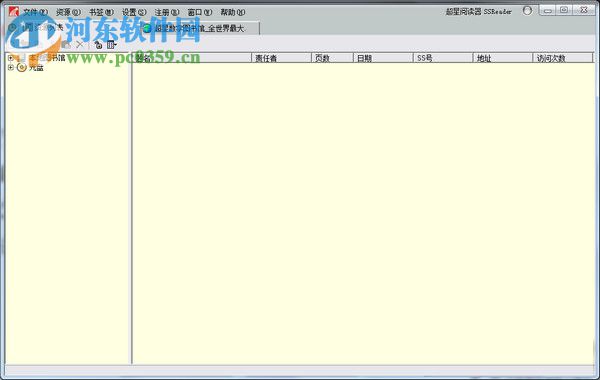Open the 窗口 menu
Screen dimensions: 600x380
point(199,12)
